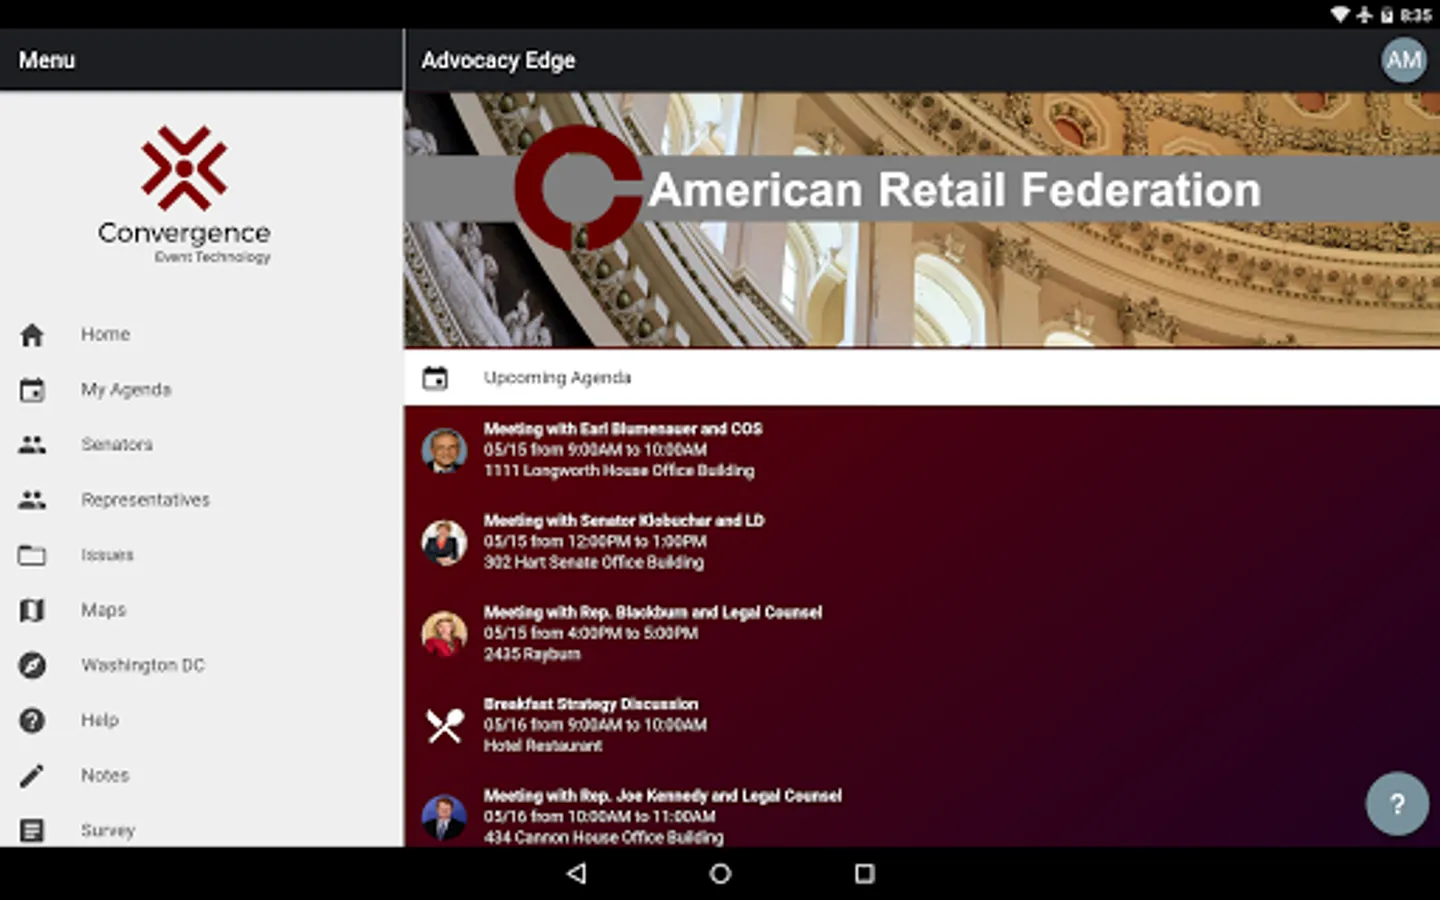This screenshot has height=900, width=1440.
Task: Tap Senator Klobuchar's photo thumbnail
Action: click(x=445, y=542)
